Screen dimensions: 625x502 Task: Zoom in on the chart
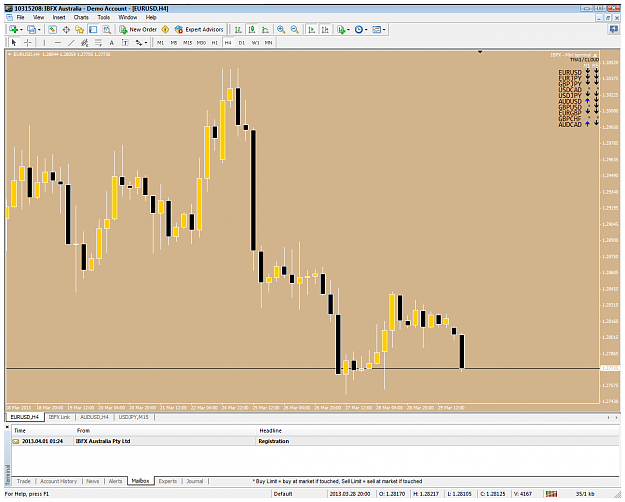pyautogui.click(x=281, y=29)
